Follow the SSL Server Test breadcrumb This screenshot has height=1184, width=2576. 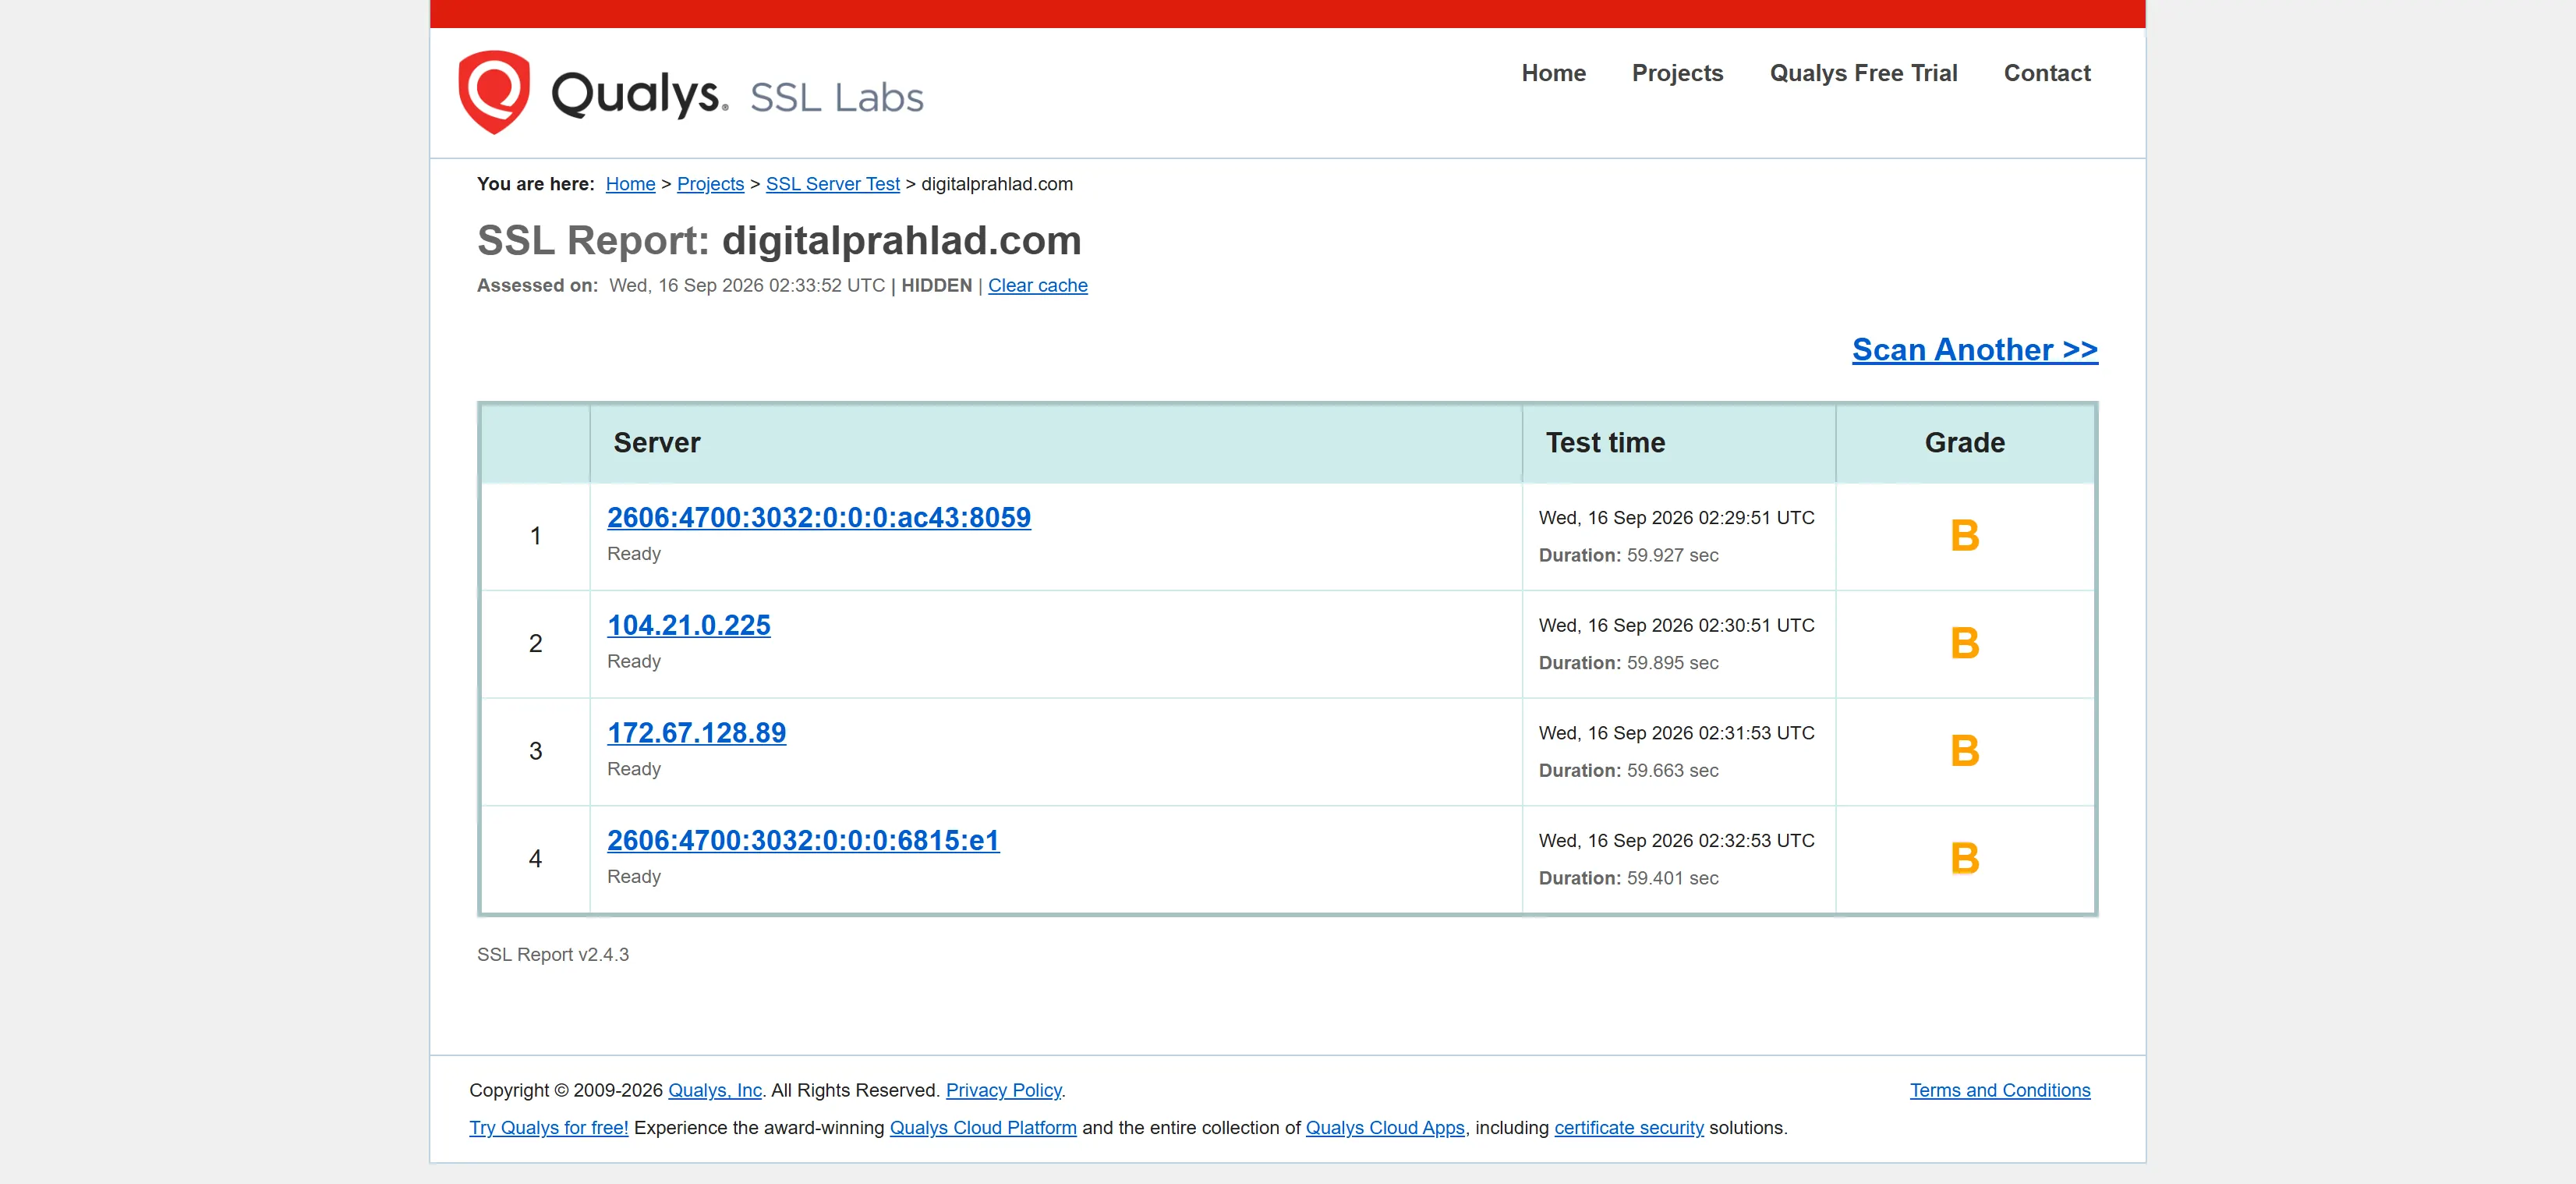pos(832,184)
